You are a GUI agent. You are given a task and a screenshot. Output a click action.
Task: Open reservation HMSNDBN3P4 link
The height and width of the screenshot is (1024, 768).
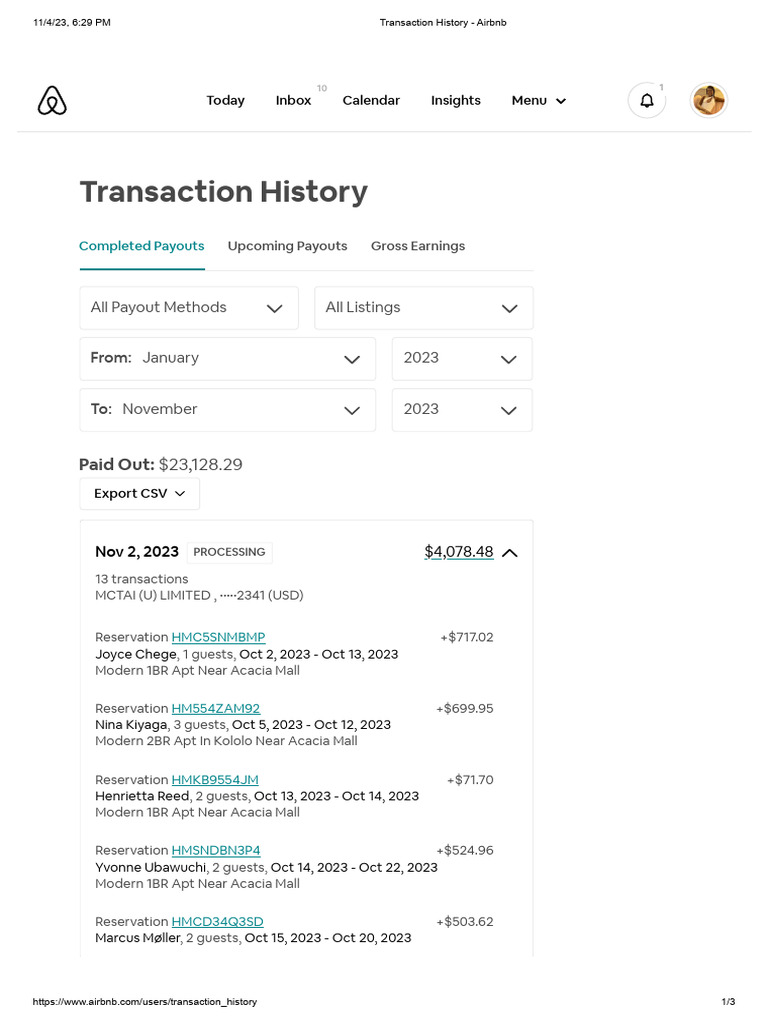pos(215,850)
